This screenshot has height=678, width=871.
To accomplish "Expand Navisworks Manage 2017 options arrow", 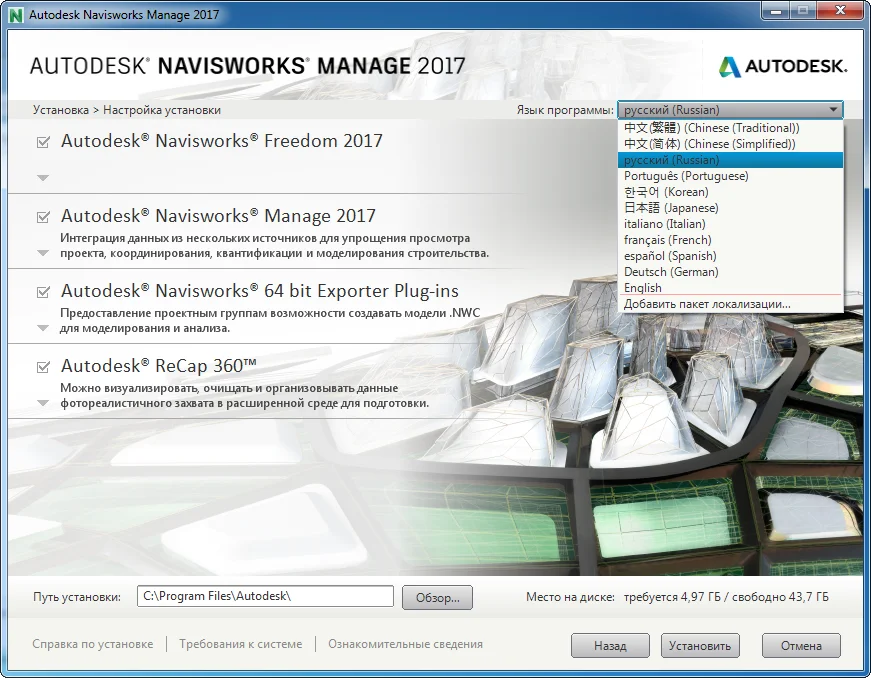I will click(43, 253).
